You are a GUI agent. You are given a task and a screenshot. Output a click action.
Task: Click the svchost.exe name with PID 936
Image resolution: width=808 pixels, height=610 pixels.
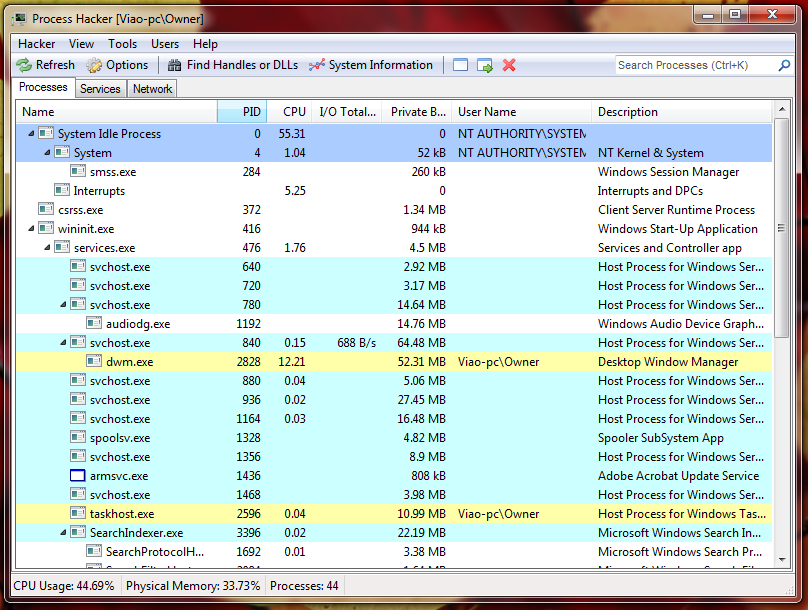pos(120,400)
